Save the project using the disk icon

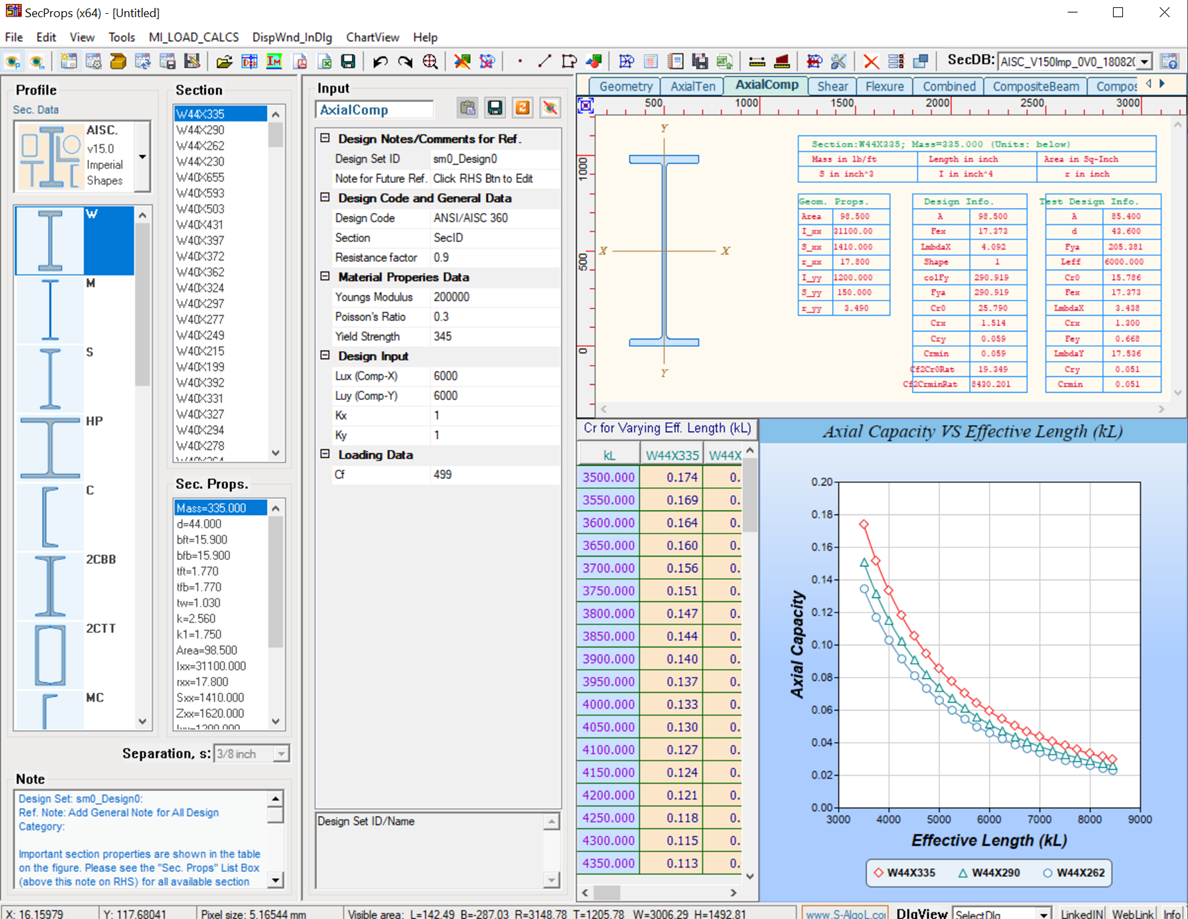[348, 60]
